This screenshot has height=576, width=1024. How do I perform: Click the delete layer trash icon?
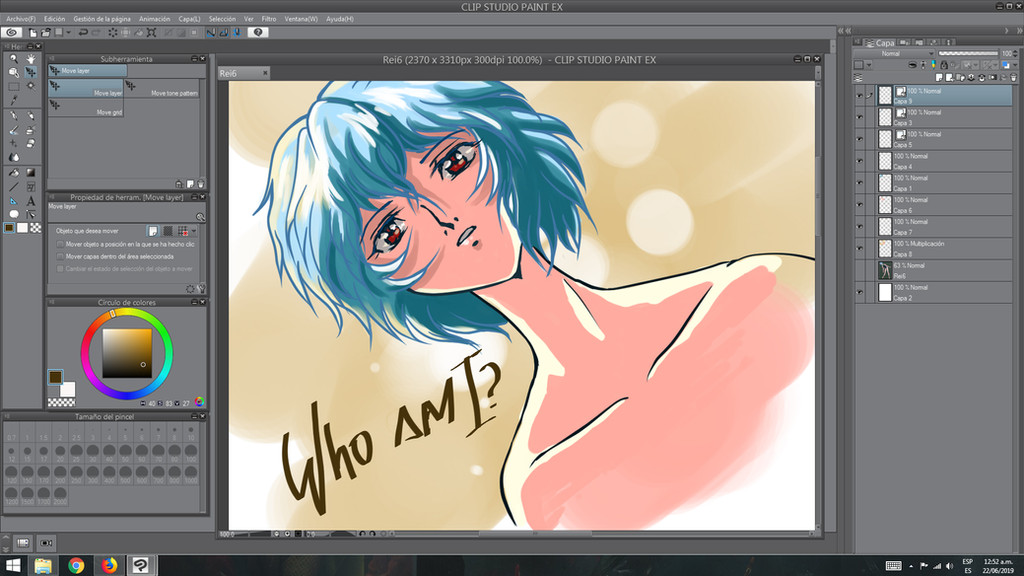pyautogui.click(x=1014, y=77)
